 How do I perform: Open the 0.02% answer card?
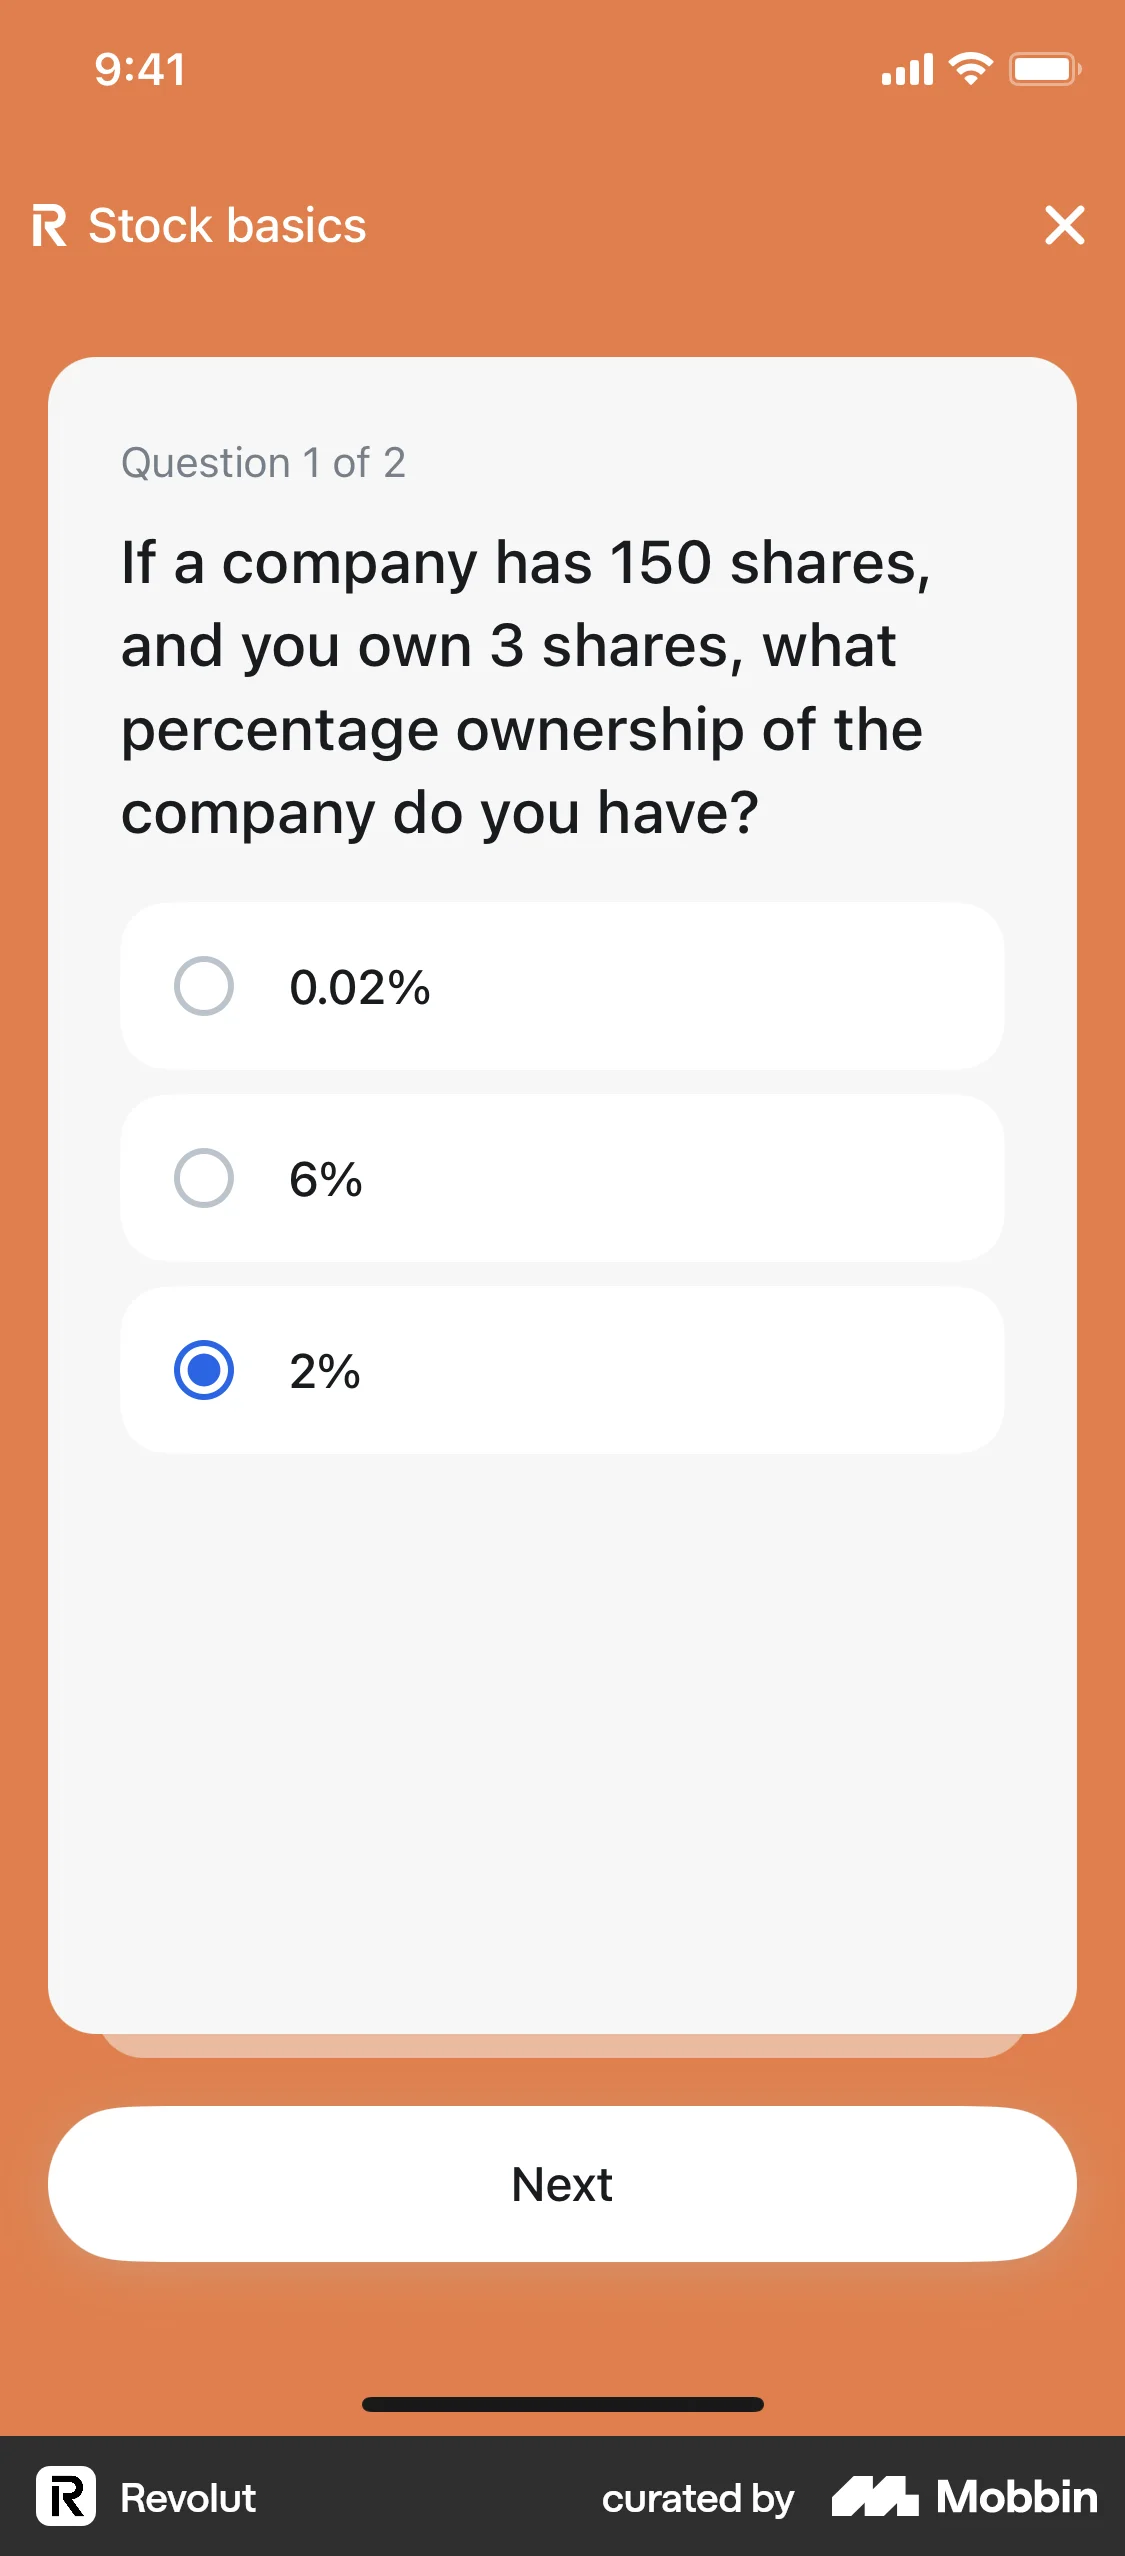[562, 987]
